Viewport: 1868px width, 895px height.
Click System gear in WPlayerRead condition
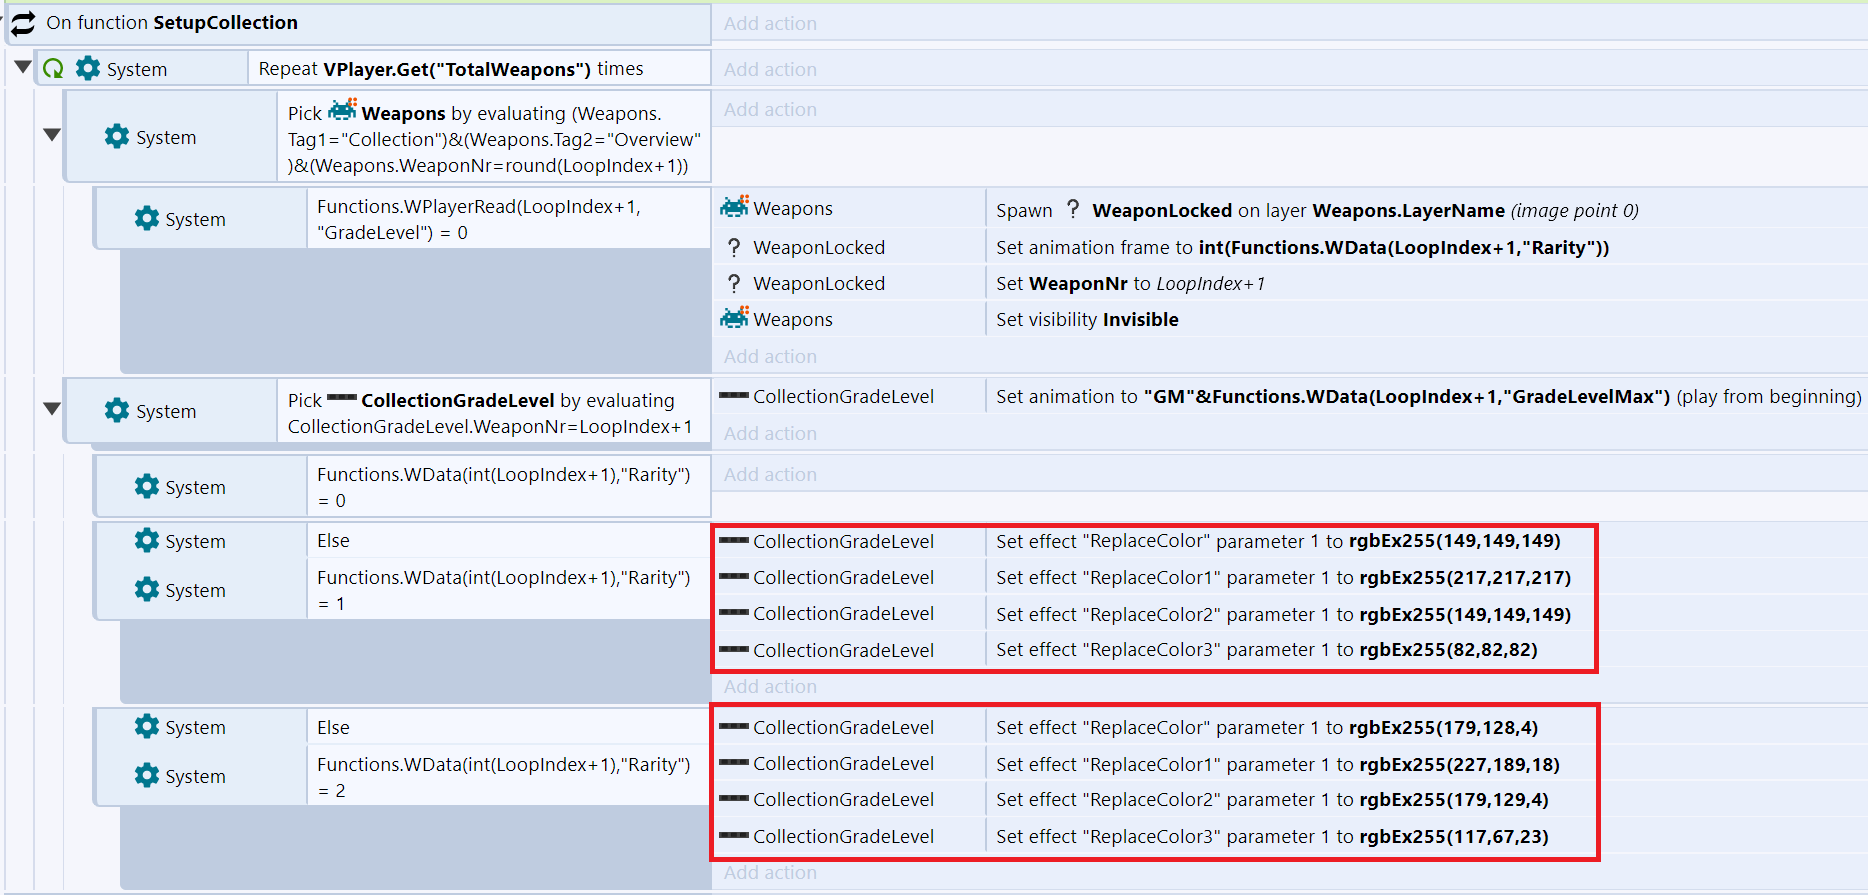pyautogui.click(x=147, y=218)
